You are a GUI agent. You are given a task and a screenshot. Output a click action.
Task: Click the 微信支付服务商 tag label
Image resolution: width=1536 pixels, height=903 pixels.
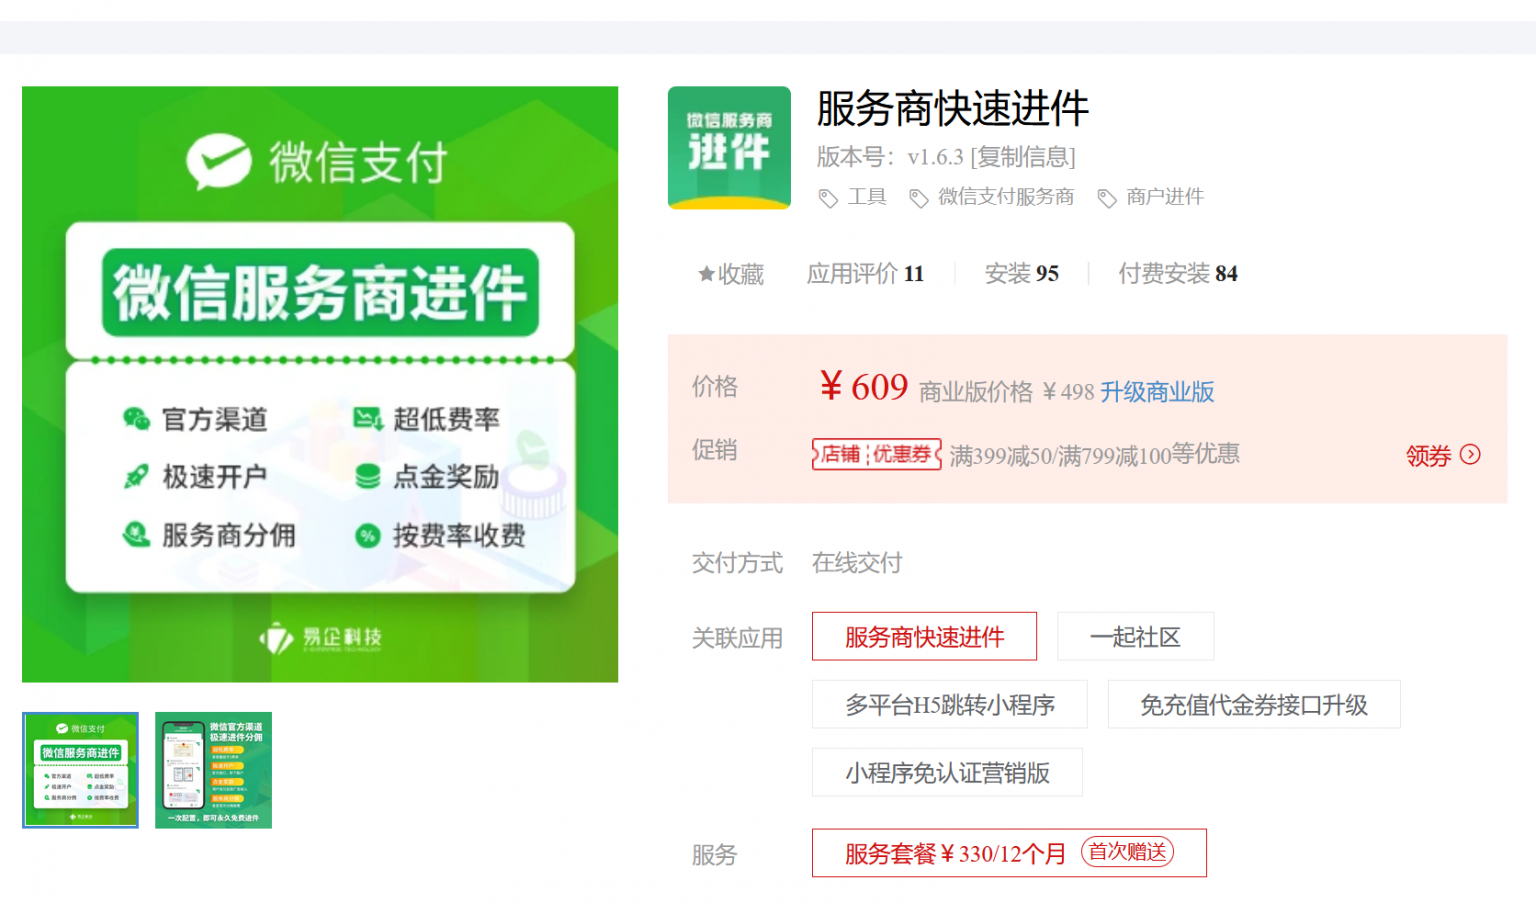coord(1005,197)
